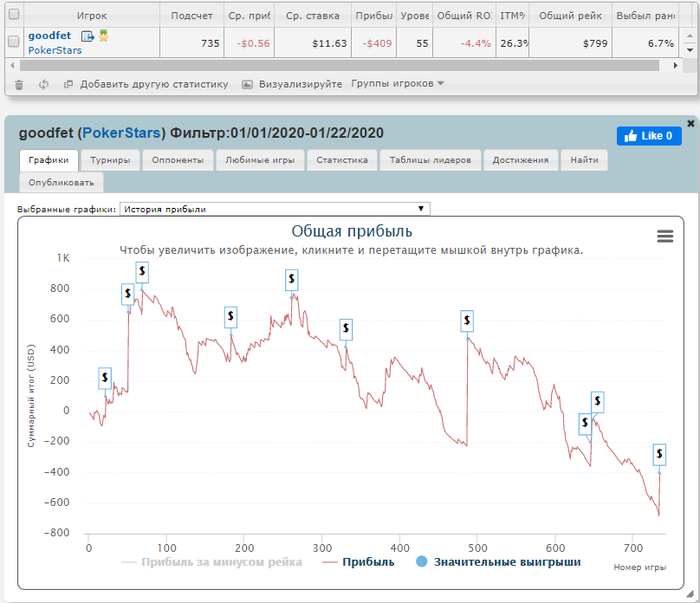Click the $ win marker near game 330
Image resolution: width=700 pixels, height=603 pixels.
tap(346, 329)
